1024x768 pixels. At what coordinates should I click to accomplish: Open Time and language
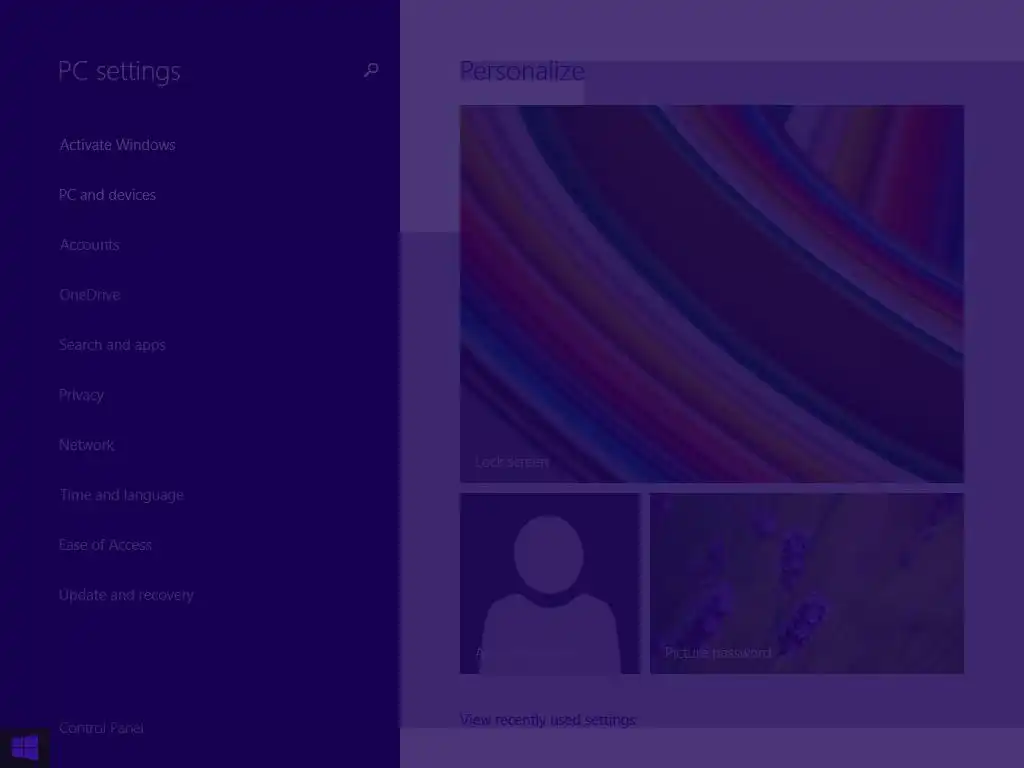(x=121, y=495)
